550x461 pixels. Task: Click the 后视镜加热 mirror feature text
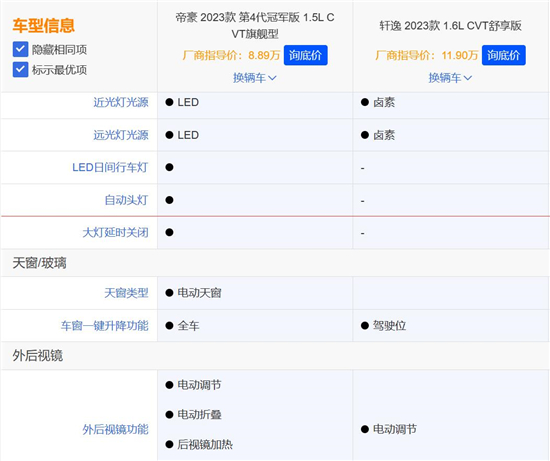(x=205, y=445)
